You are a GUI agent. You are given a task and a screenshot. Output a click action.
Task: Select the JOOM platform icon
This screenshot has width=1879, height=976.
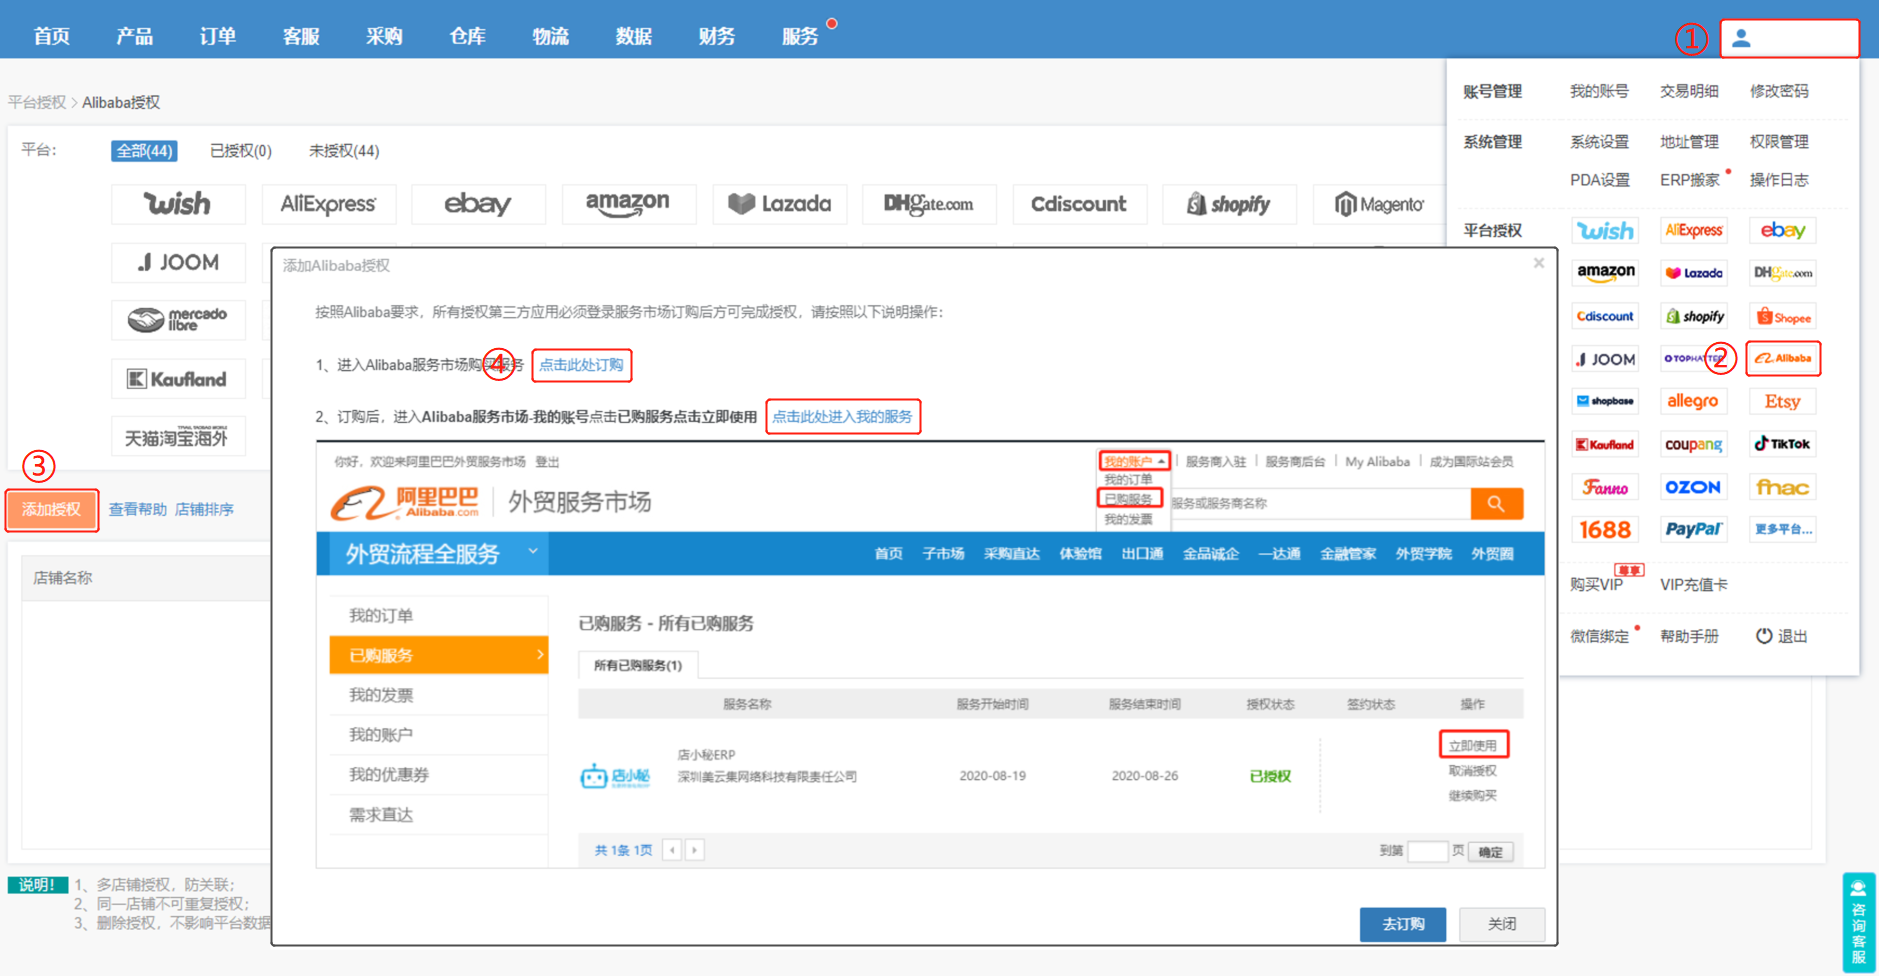coord(179,262)
